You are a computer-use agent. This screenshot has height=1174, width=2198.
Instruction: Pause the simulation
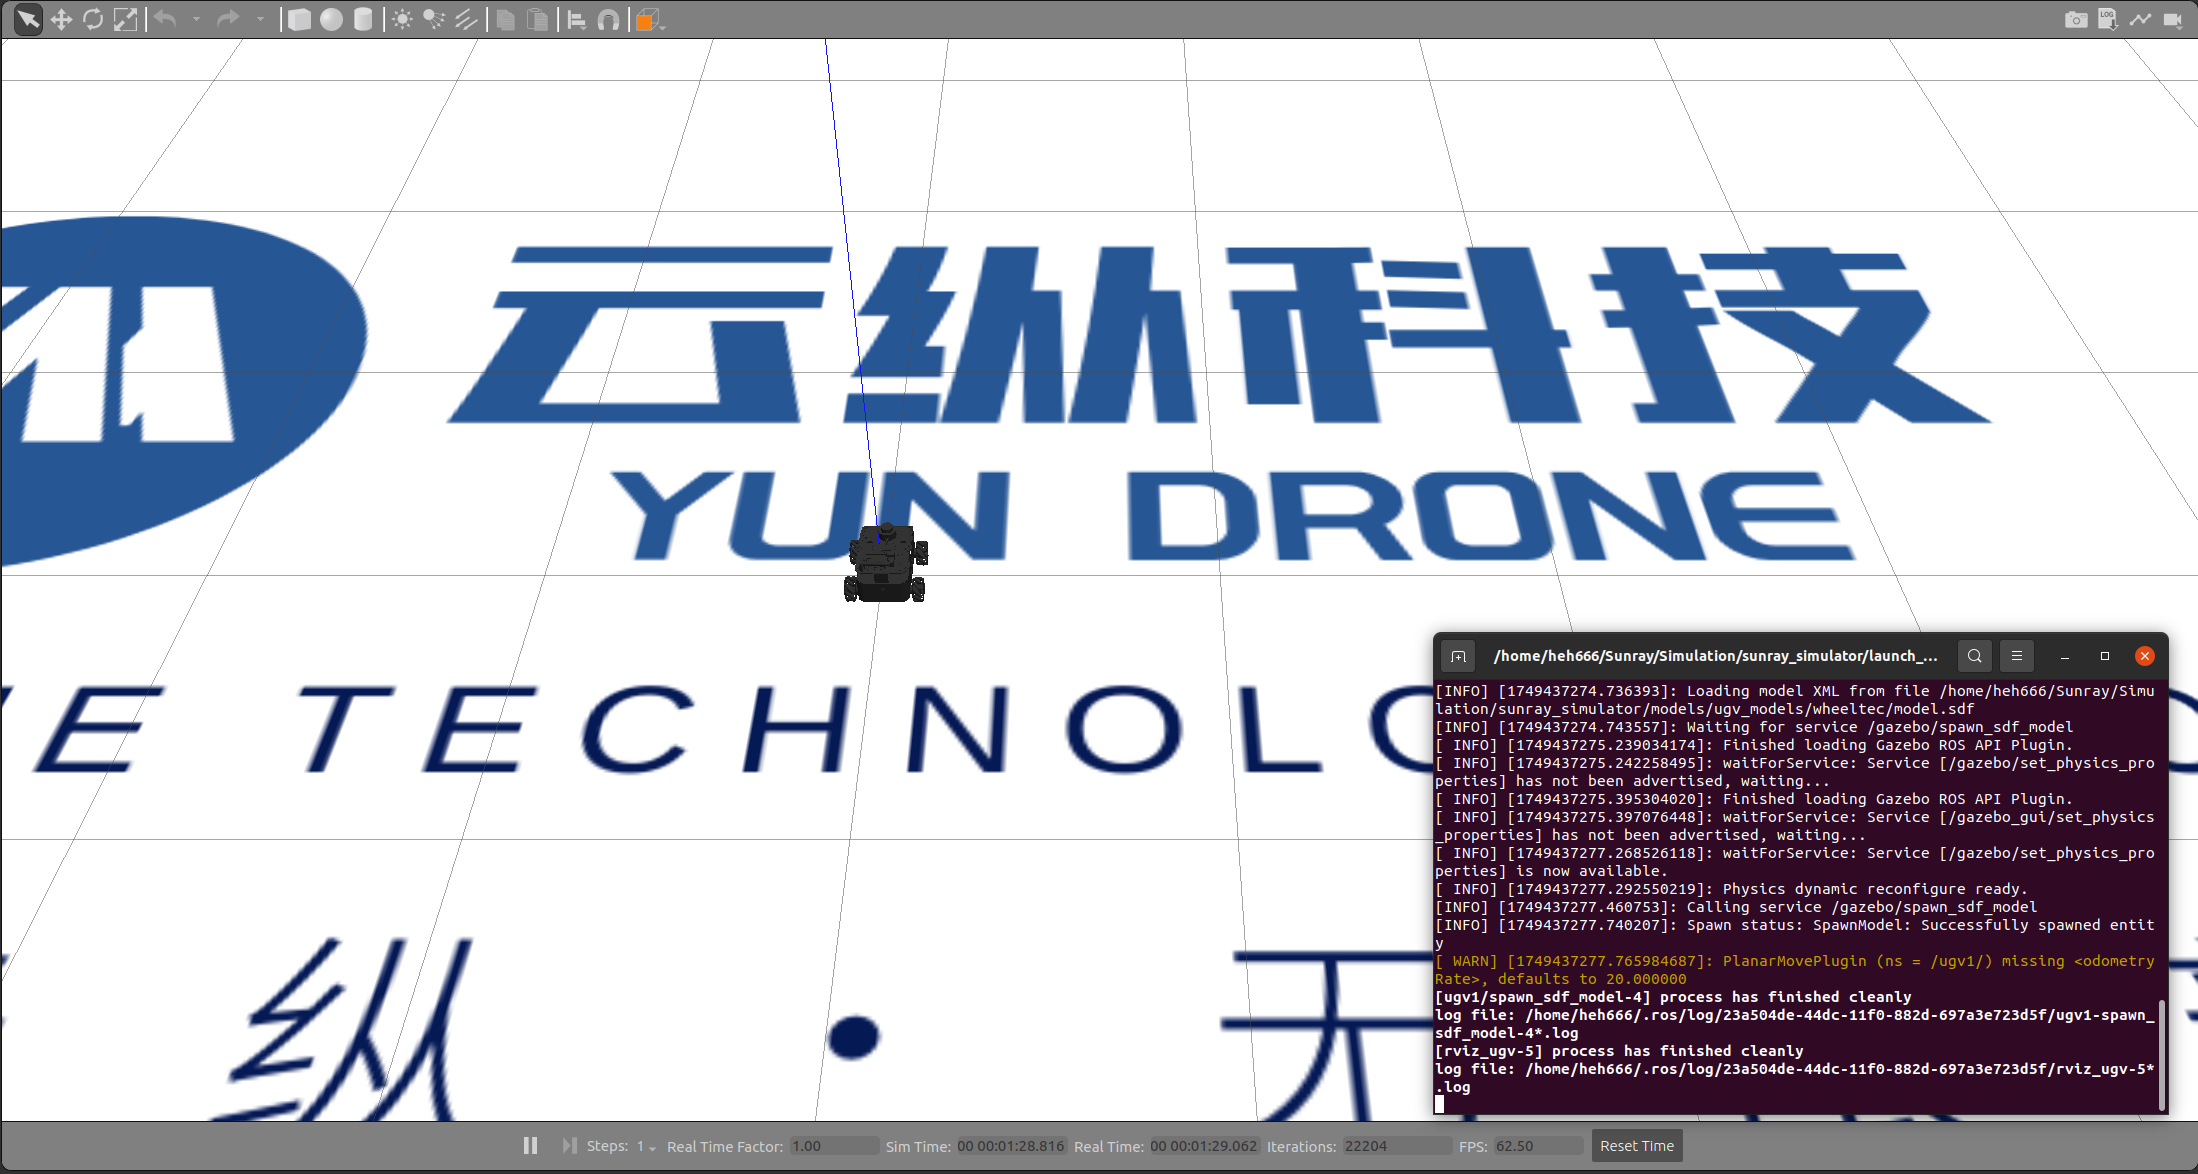(530, 1145)
